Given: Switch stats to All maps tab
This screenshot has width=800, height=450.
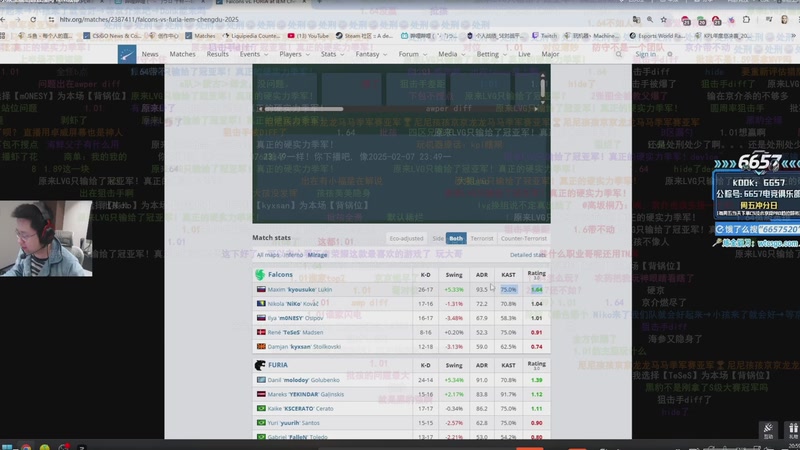Looking at the screenshot, I should click(267, 255).
